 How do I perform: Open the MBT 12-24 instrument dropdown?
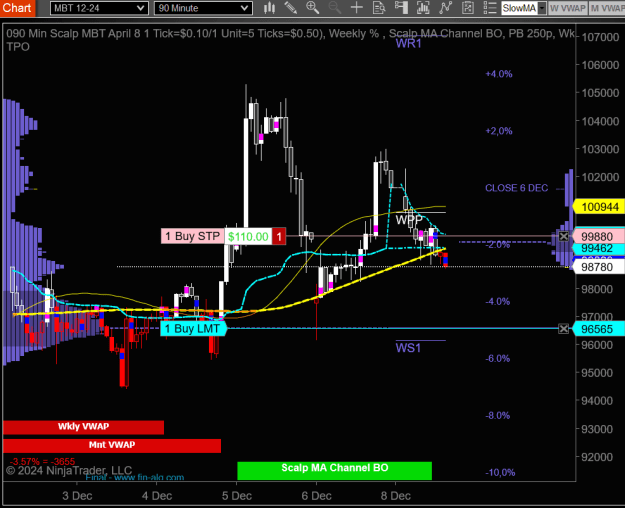click(x=99, y=8)
